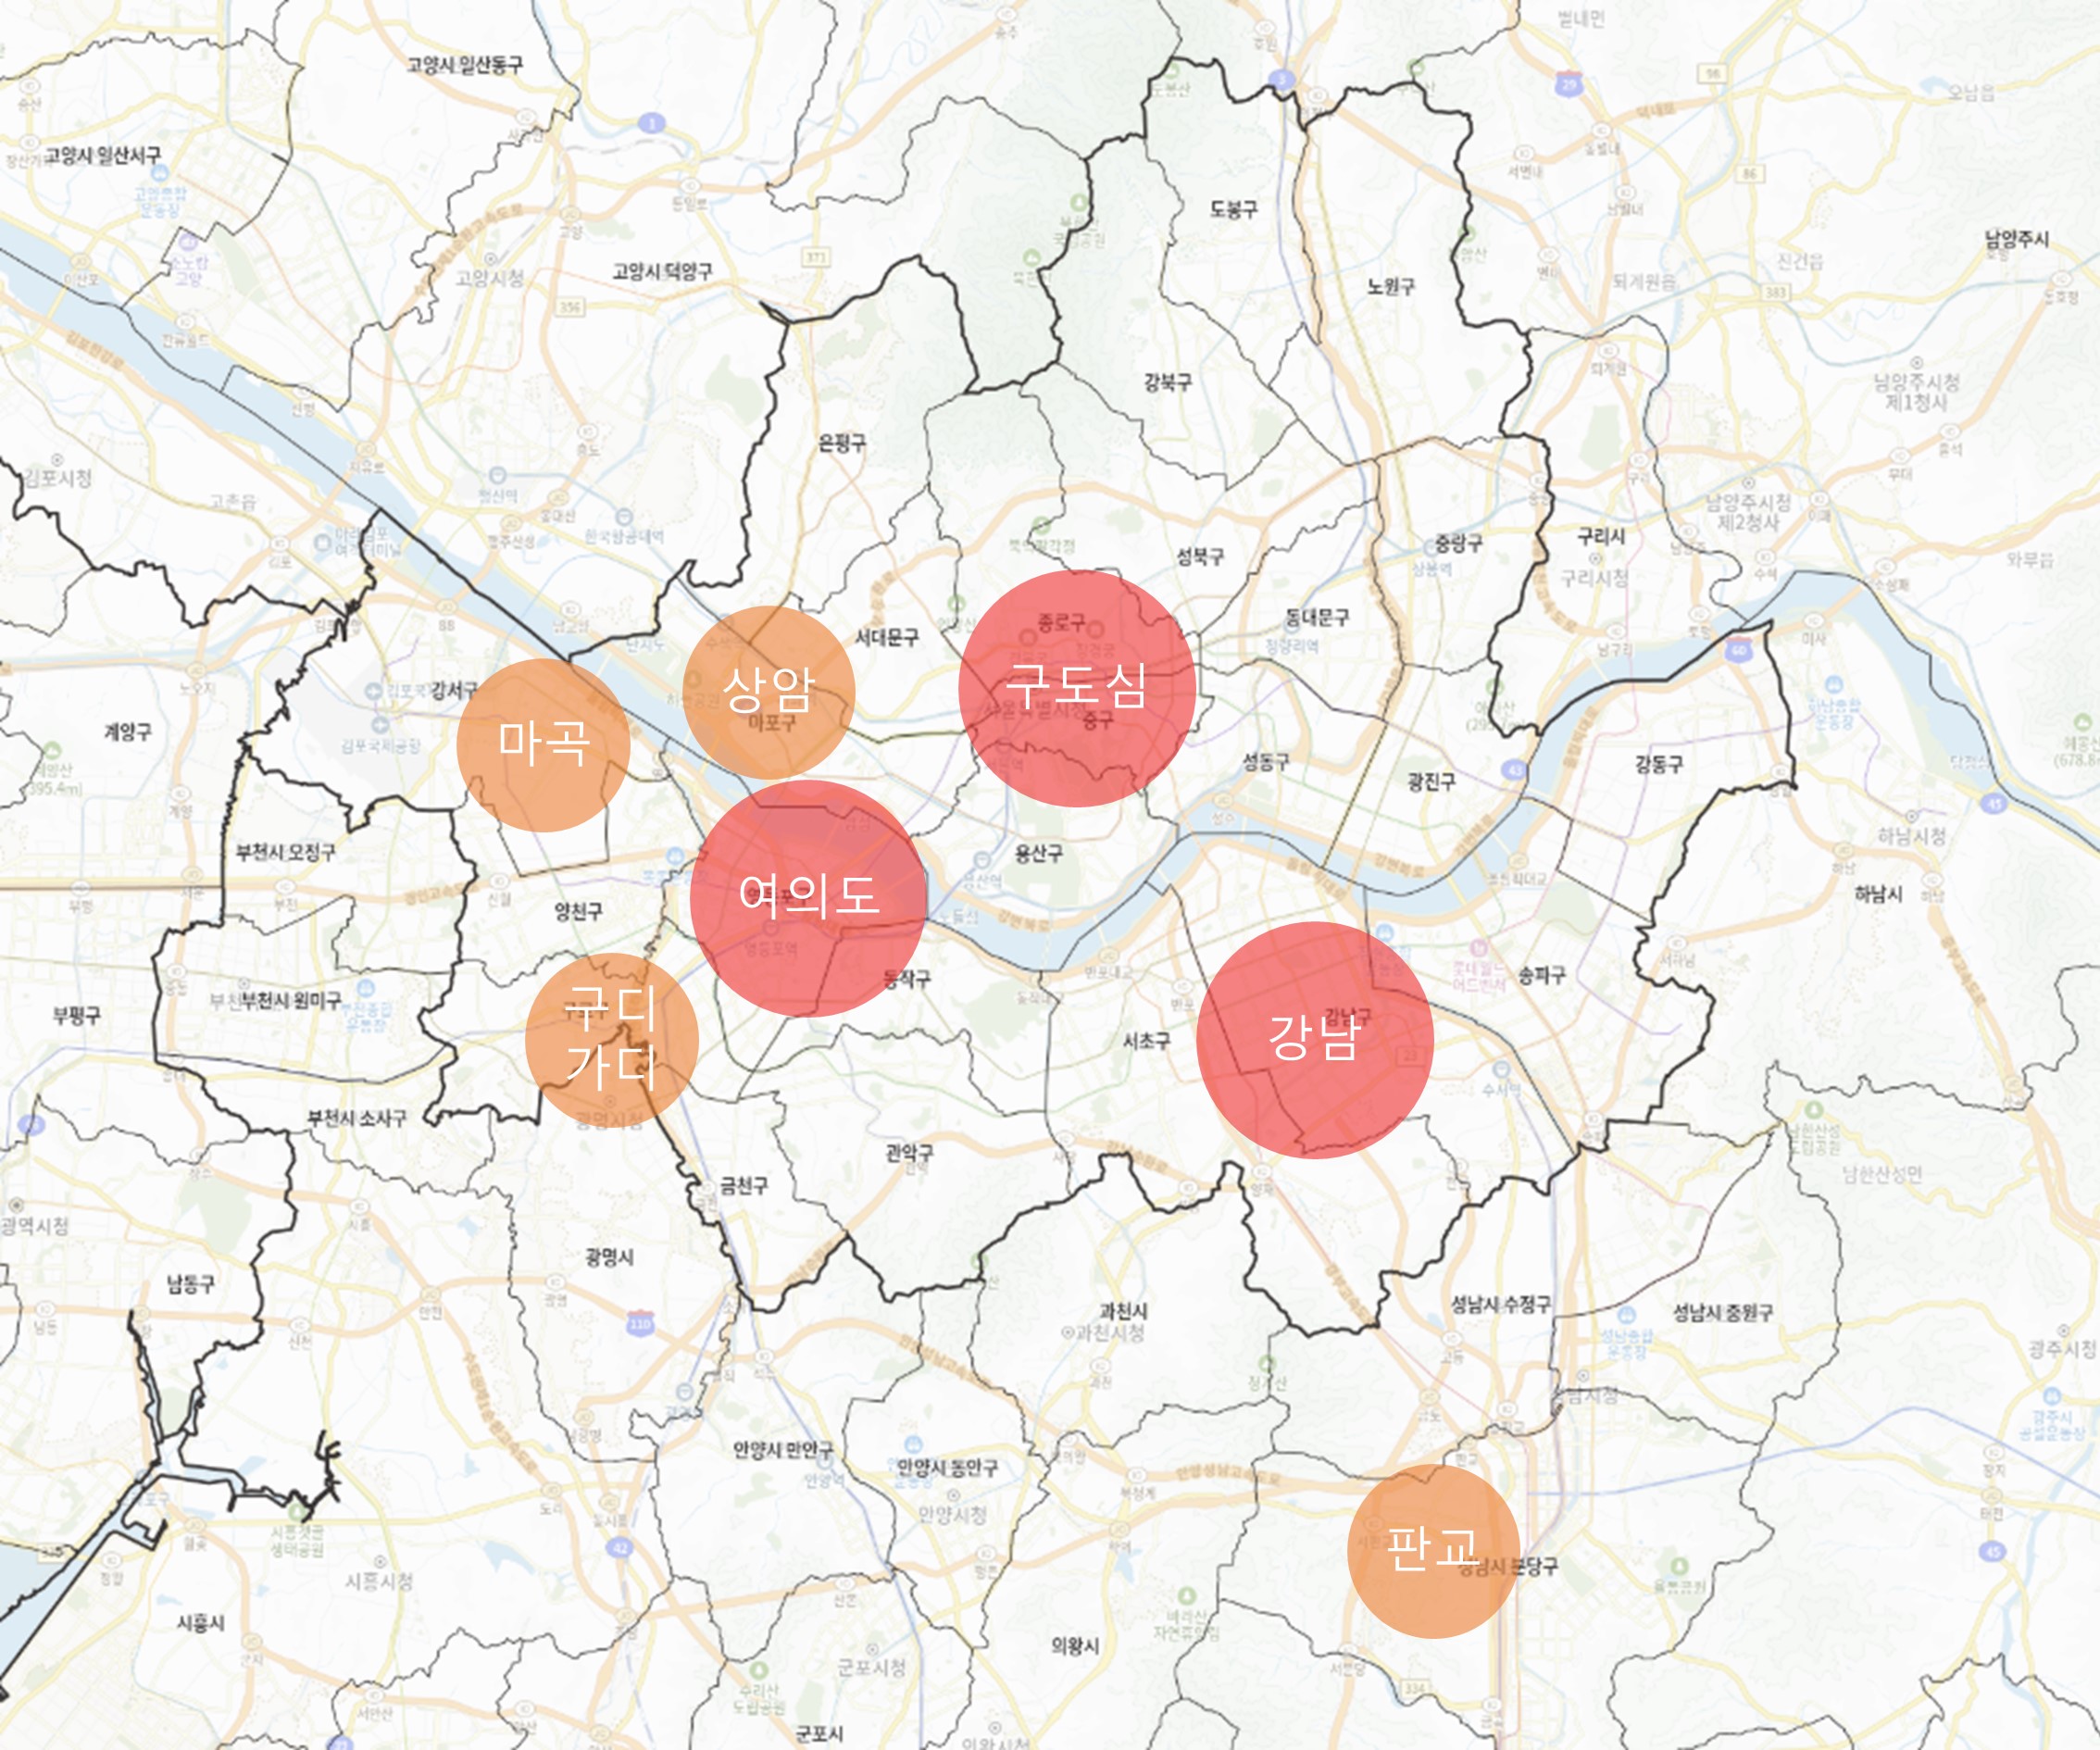Click the red 강남 circle marker
2100x1750 pixels.
coord(1315,1040)
